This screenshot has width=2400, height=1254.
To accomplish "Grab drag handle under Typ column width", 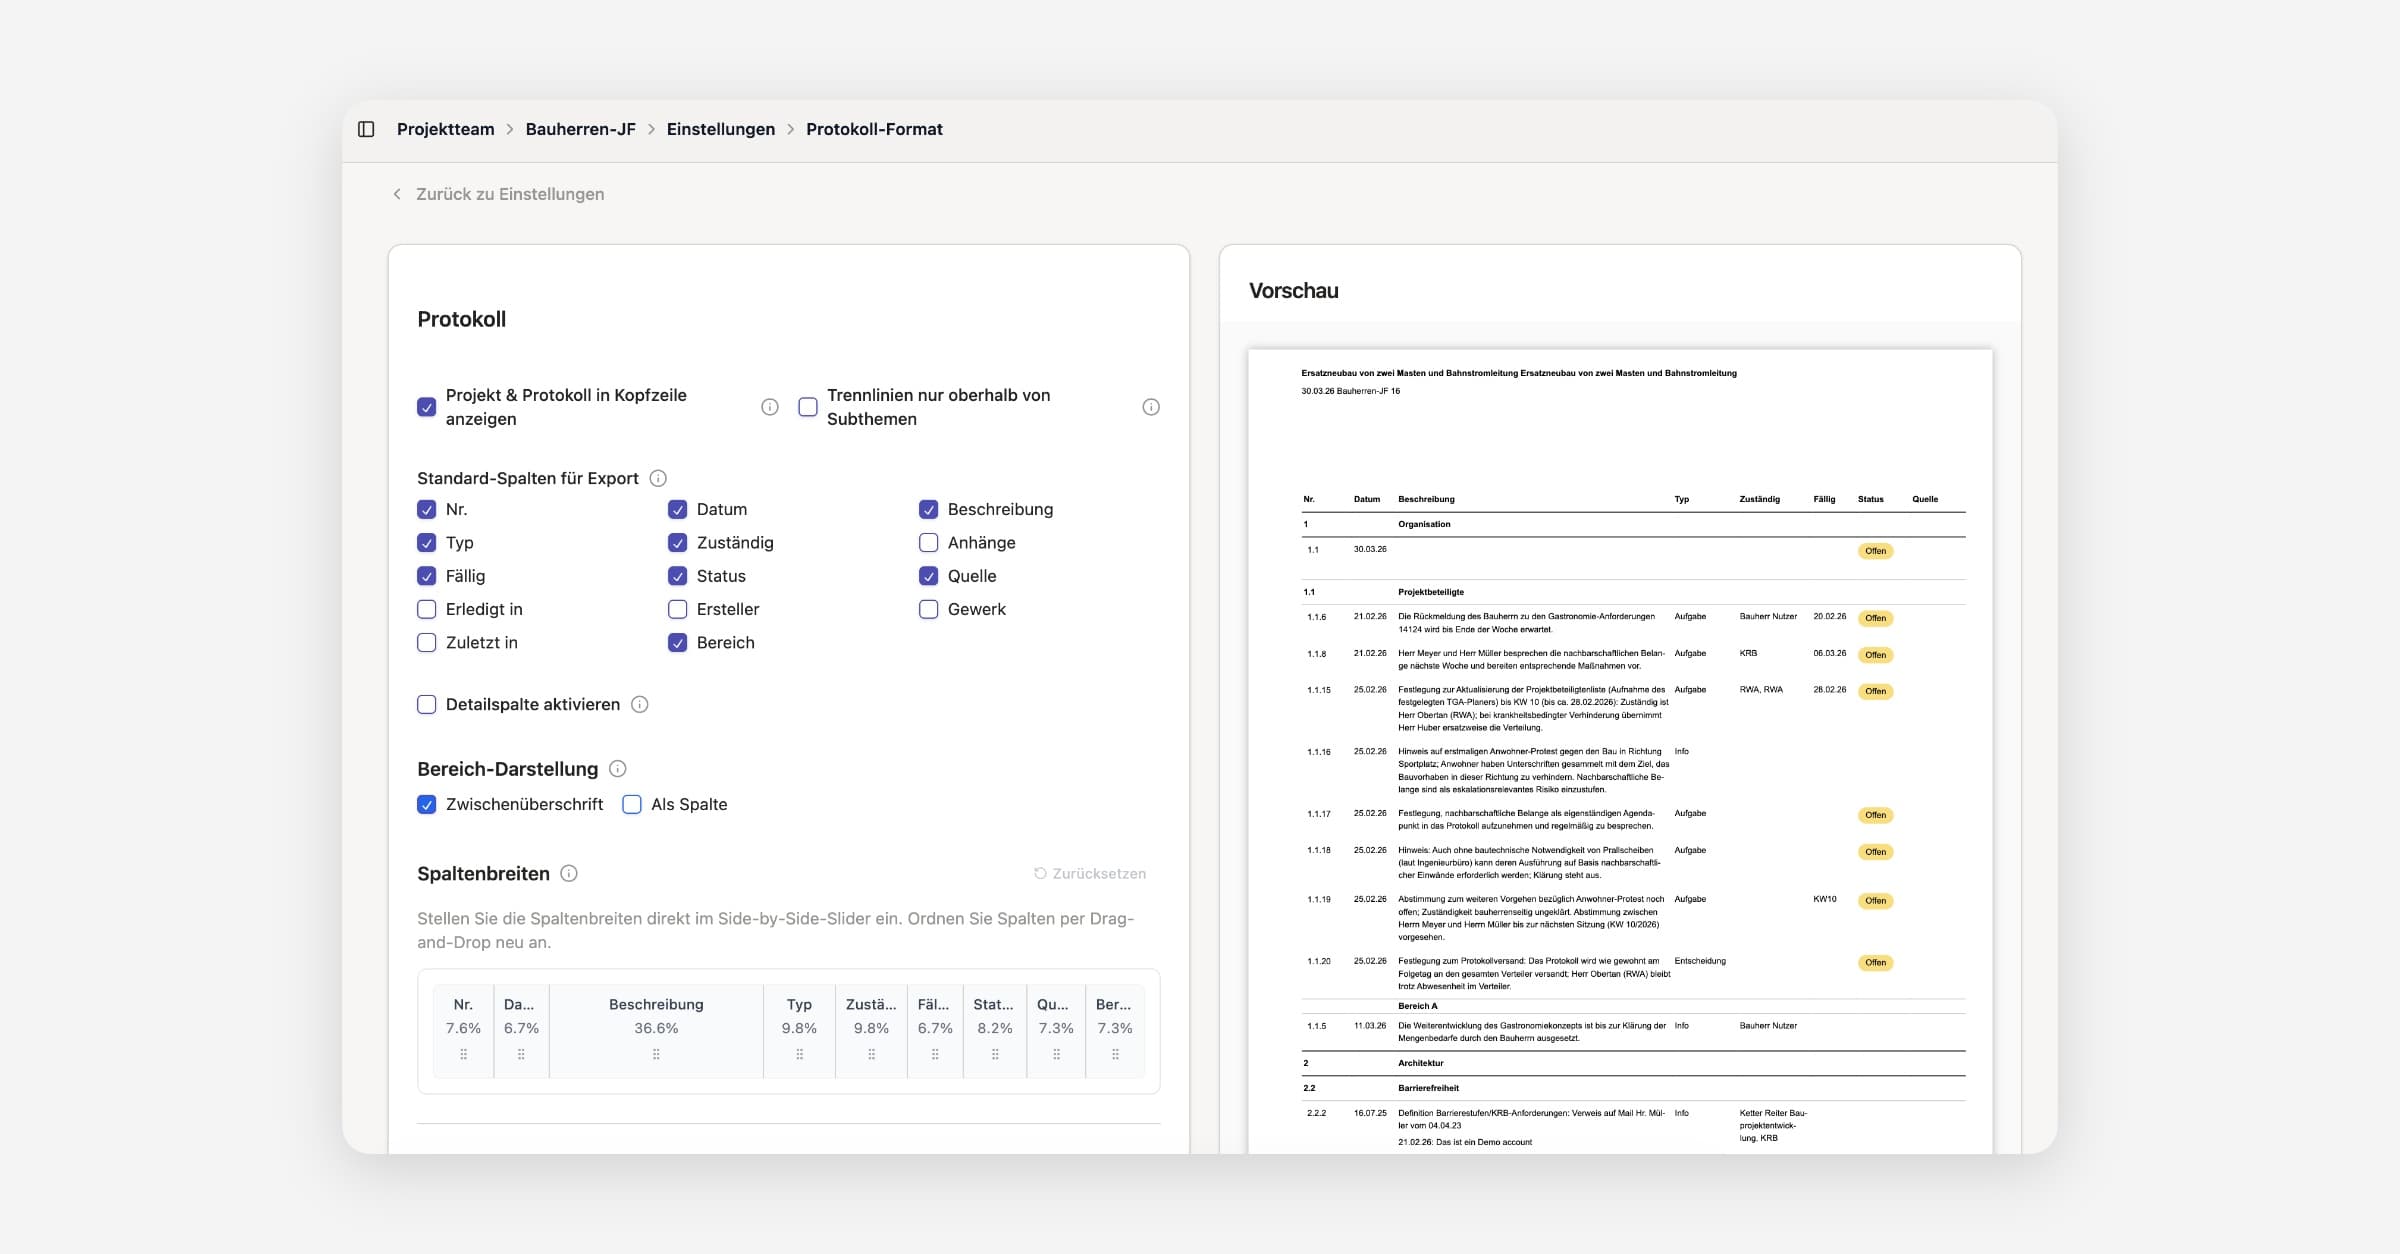I will pyautogui.click(x=799, y=1054).
